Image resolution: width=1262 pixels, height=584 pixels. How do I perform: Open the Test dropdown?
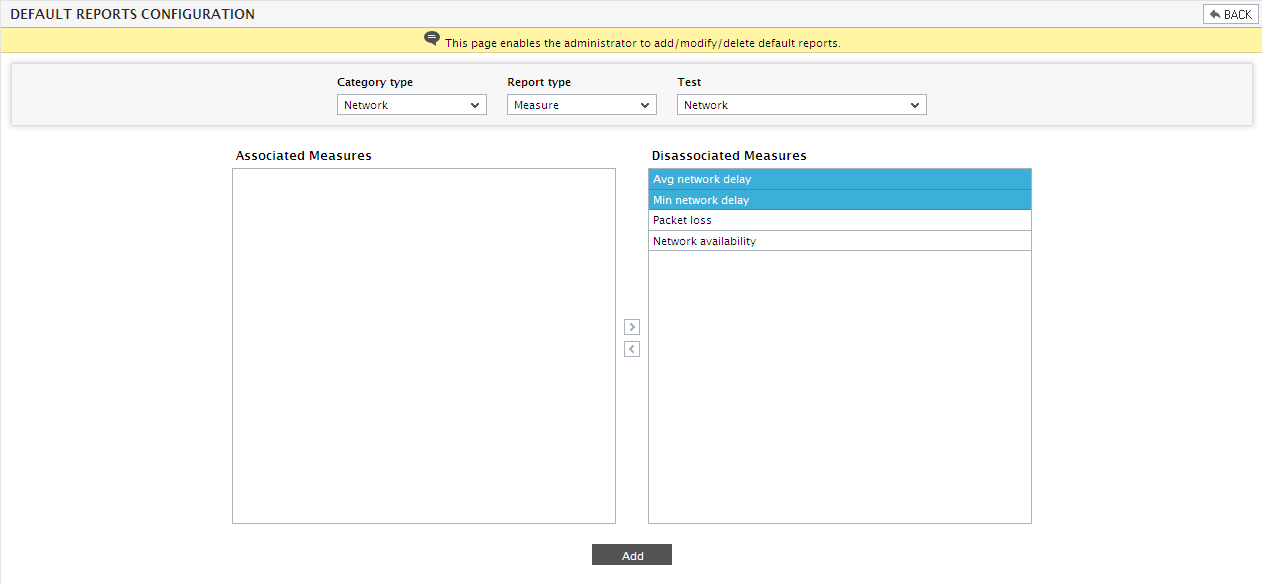pos(802,105)
